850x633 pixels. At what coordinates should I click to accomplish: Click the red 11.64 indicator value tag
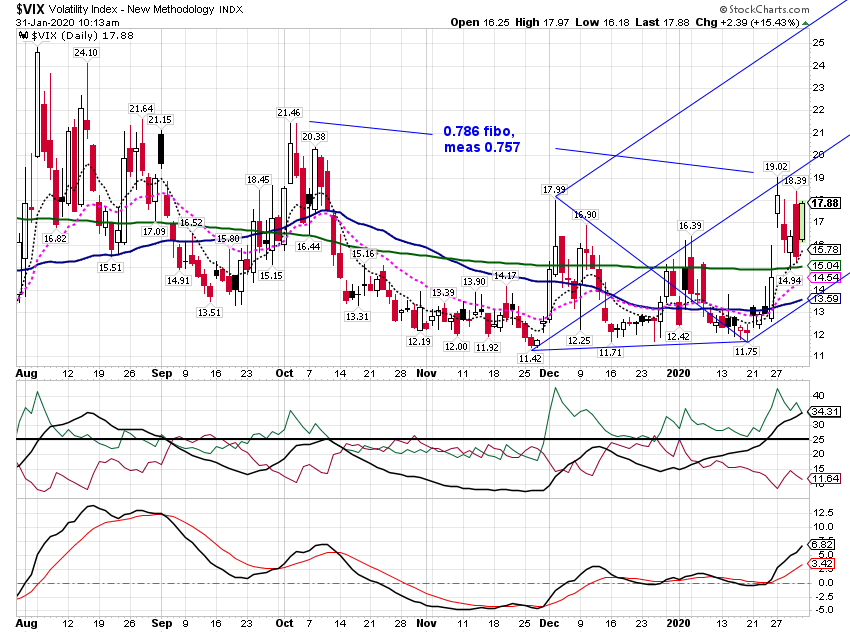[x=825, y=478]
